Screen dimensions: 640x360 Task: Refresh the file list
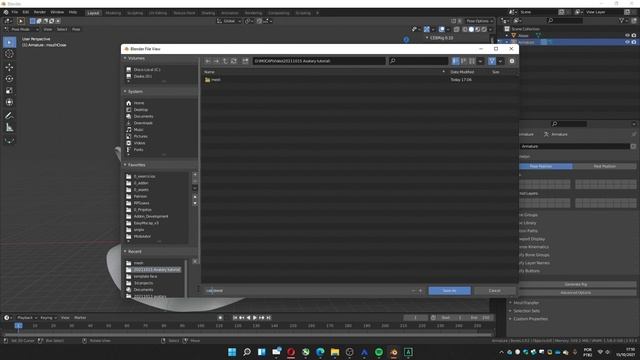pos(233,61)
